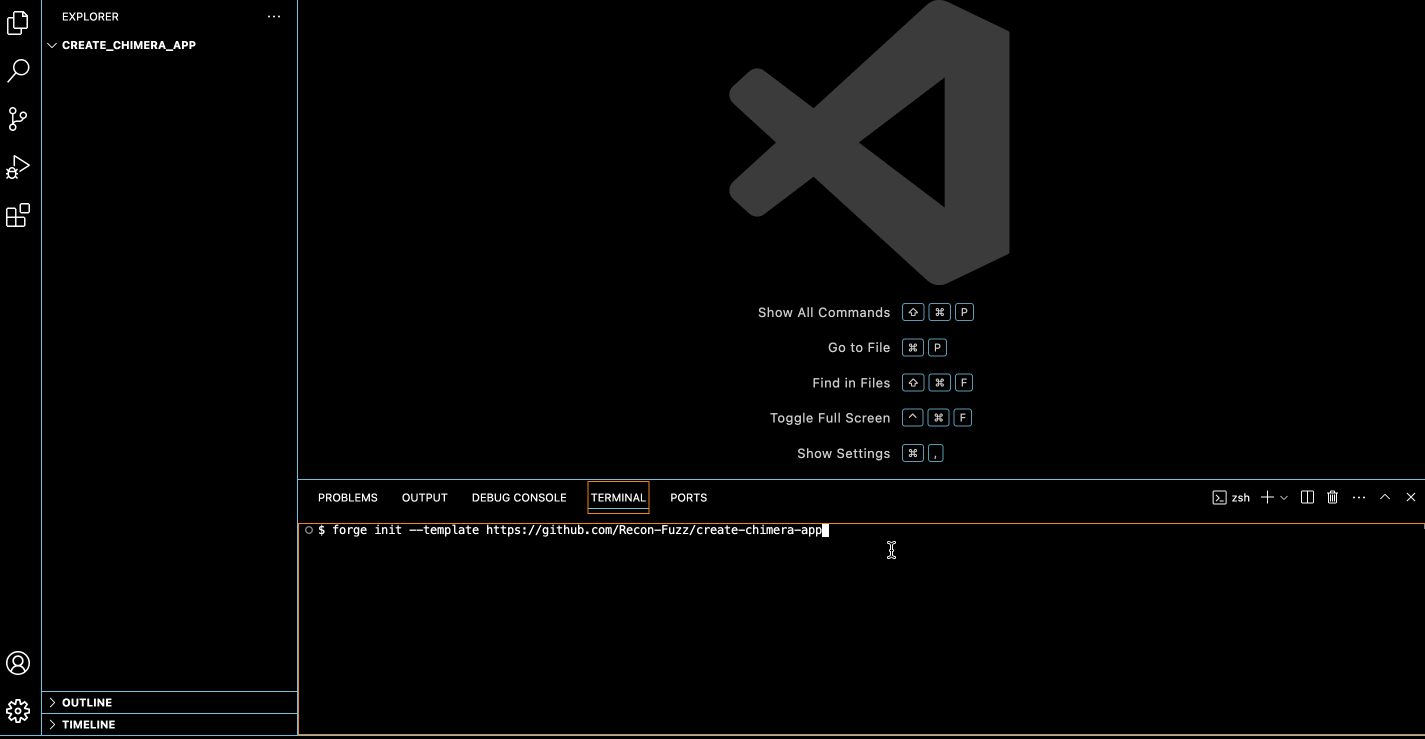Open the Source Control view
The image size is (1425, 739).
[18, 119]
